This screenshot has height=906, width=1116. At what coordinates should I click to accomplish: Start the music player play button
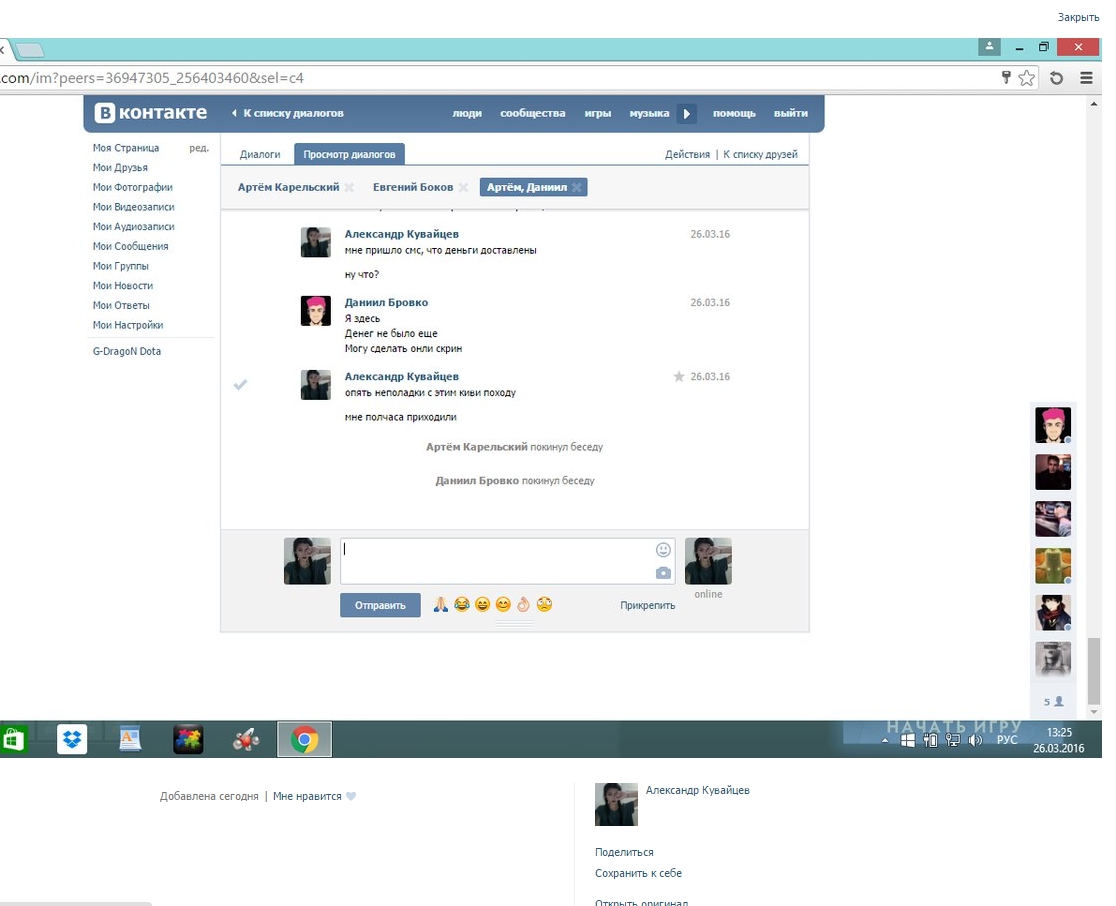[x=686, y=113]
